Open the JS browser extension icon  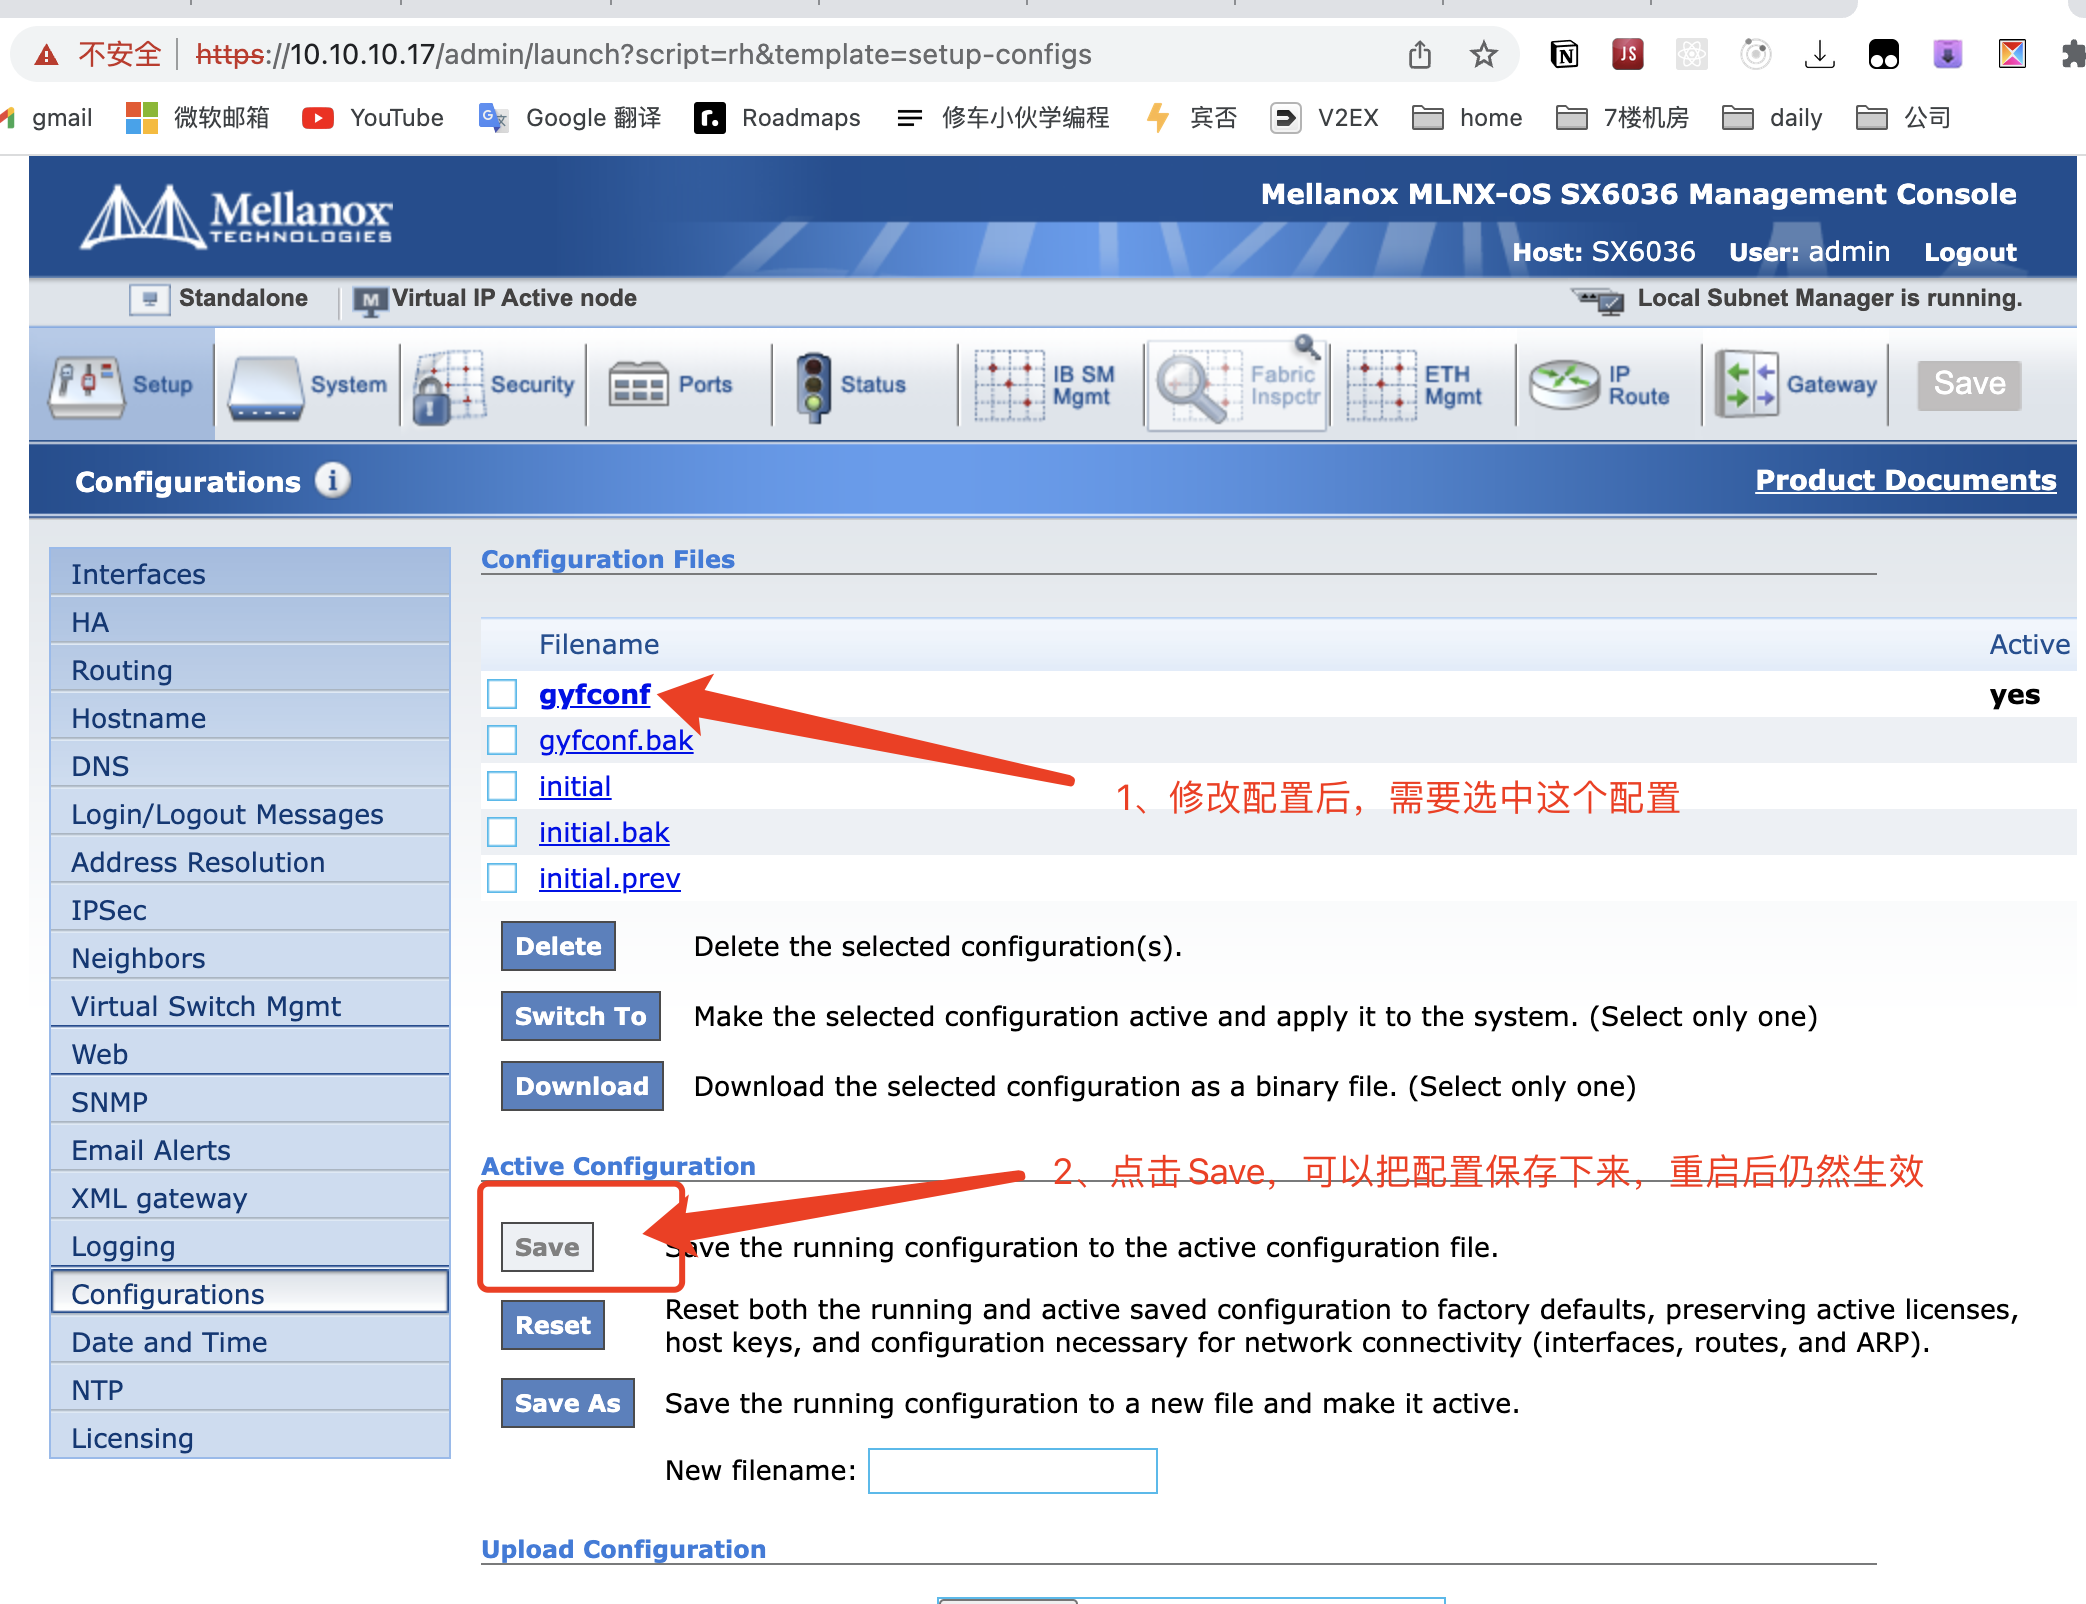[x=1627, y=54]
